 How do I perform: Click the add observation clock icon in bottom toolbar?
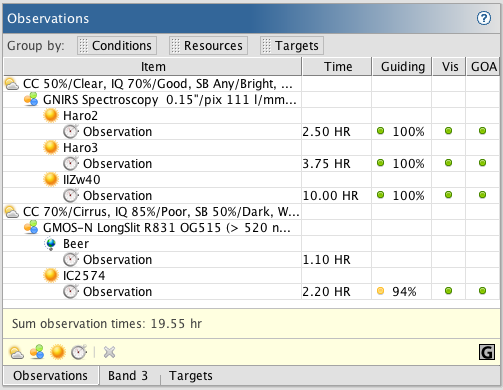point(79,352)
